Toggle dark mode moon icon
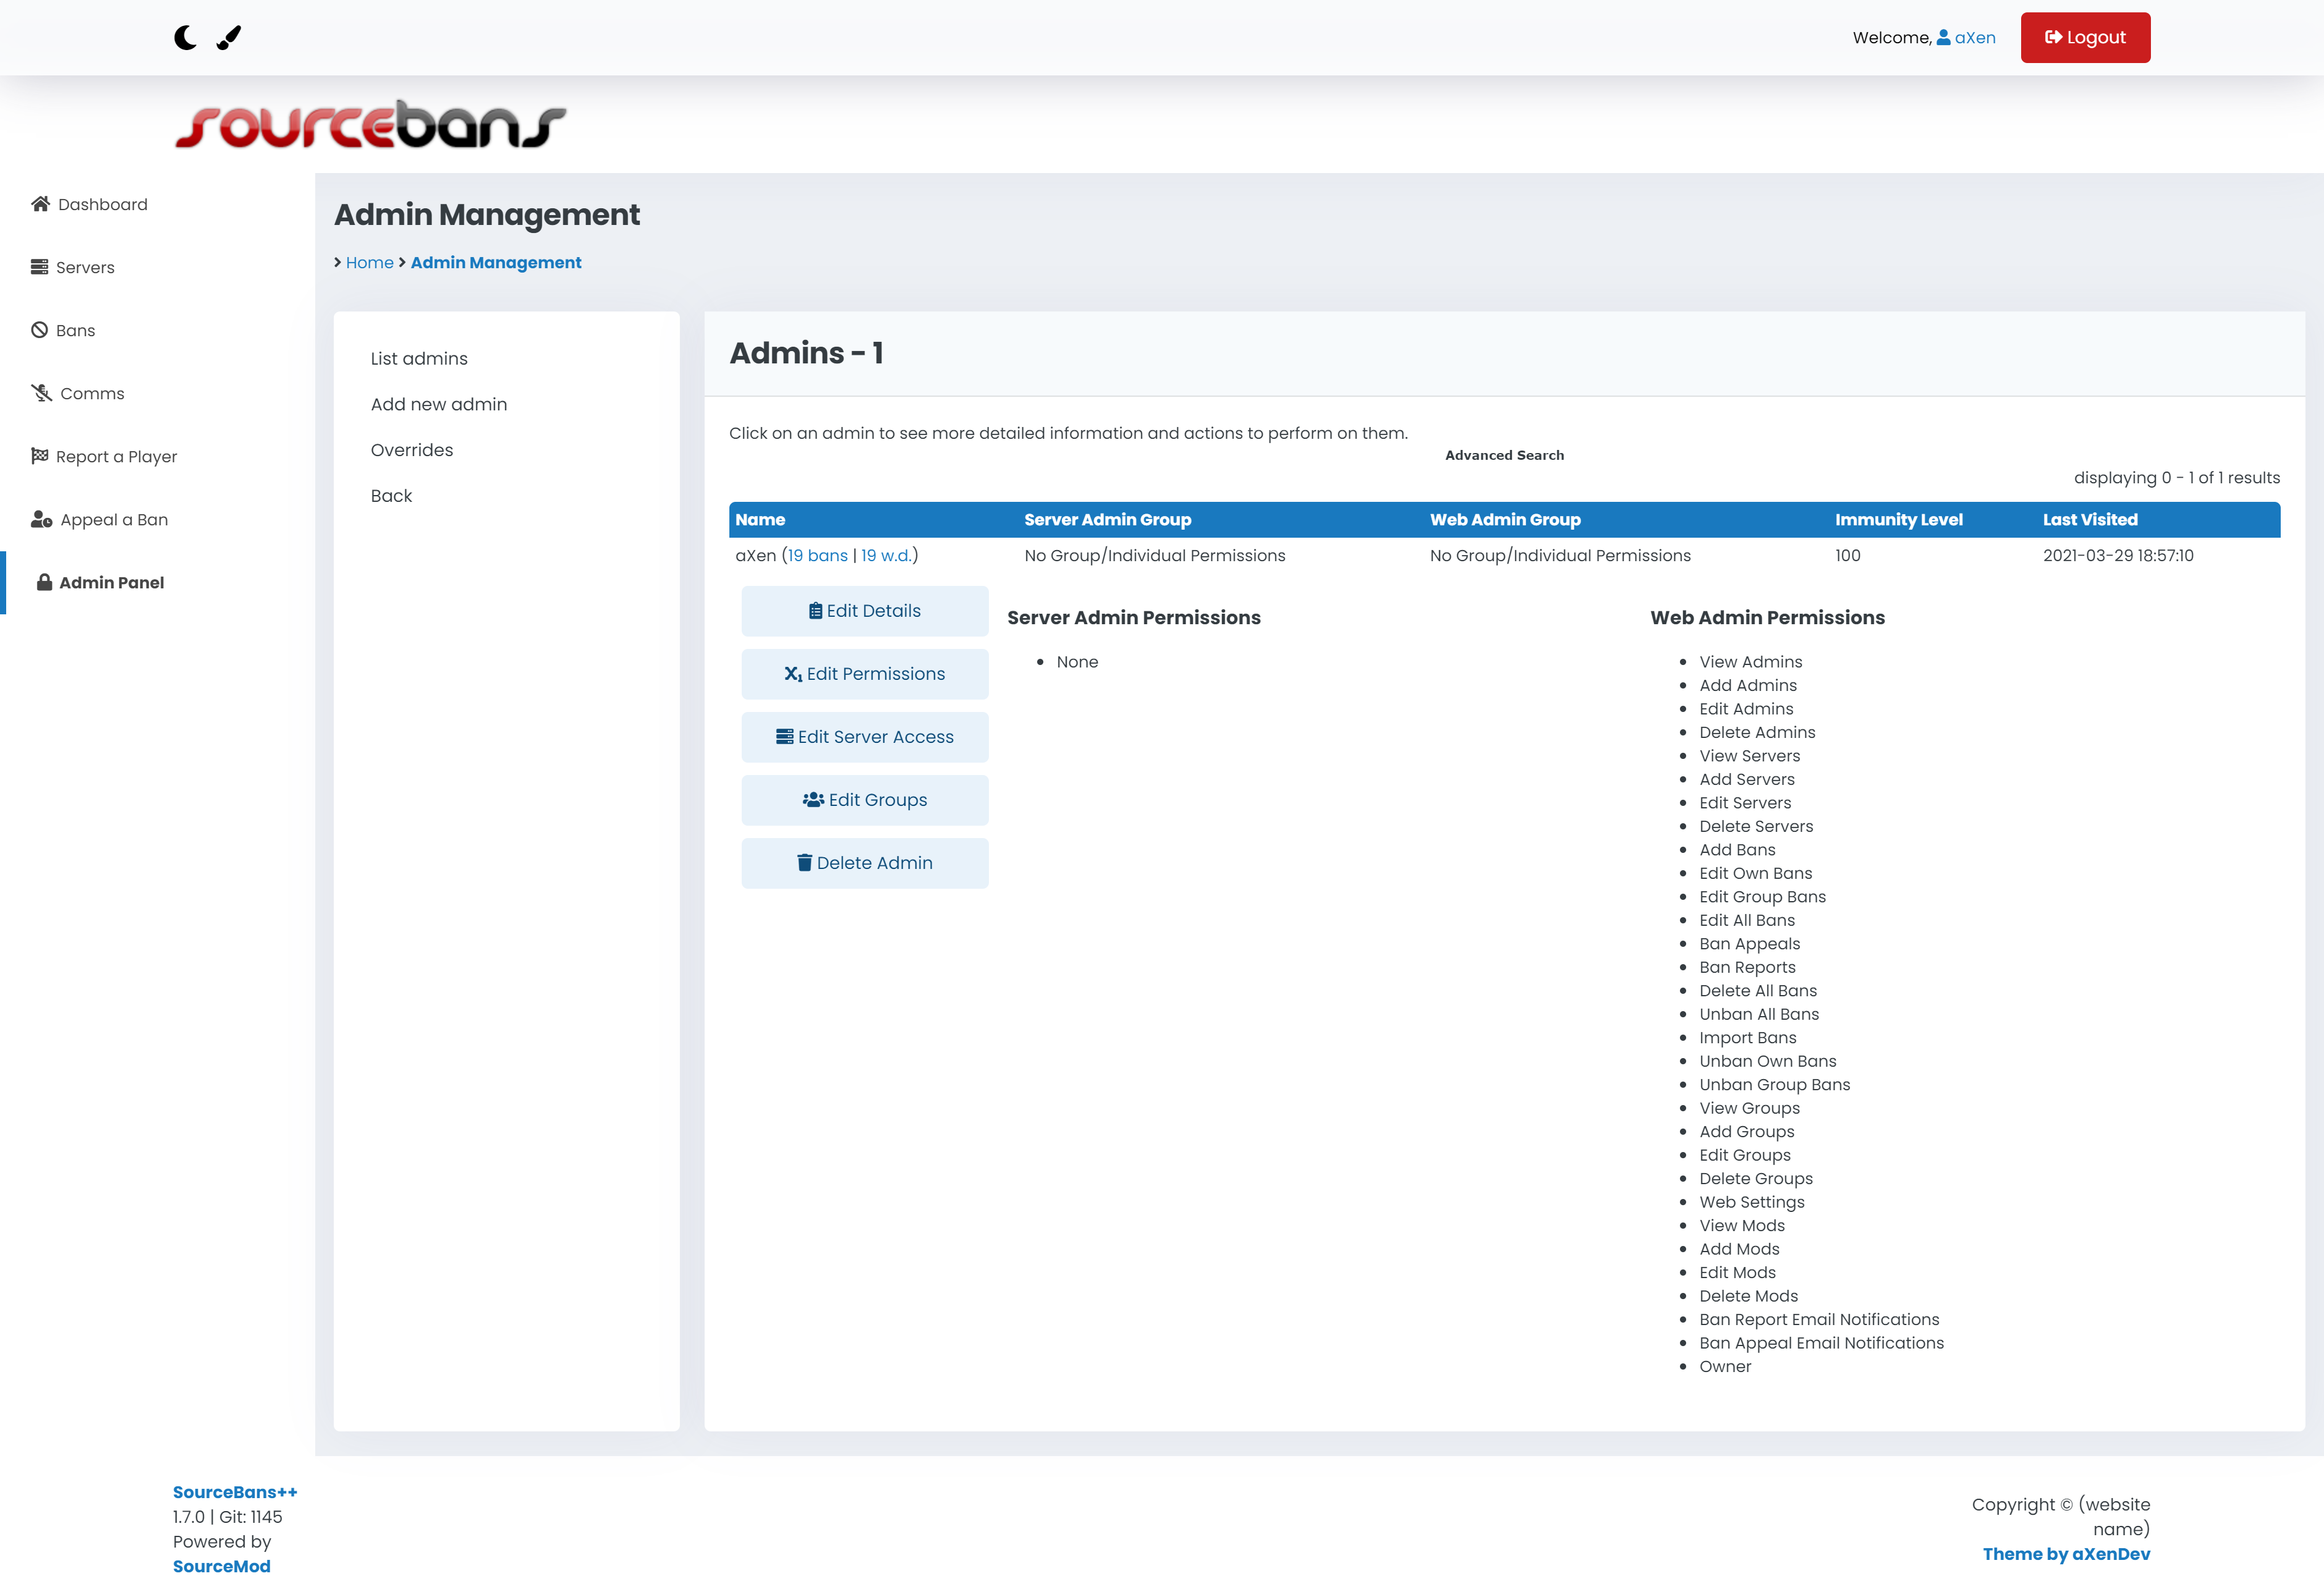2324x1576 pixels. coord(185,38)
